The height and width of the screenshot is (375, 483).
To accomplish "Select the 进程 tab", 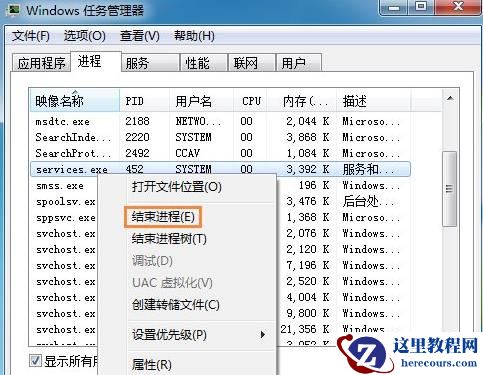I will click(96, 61).
